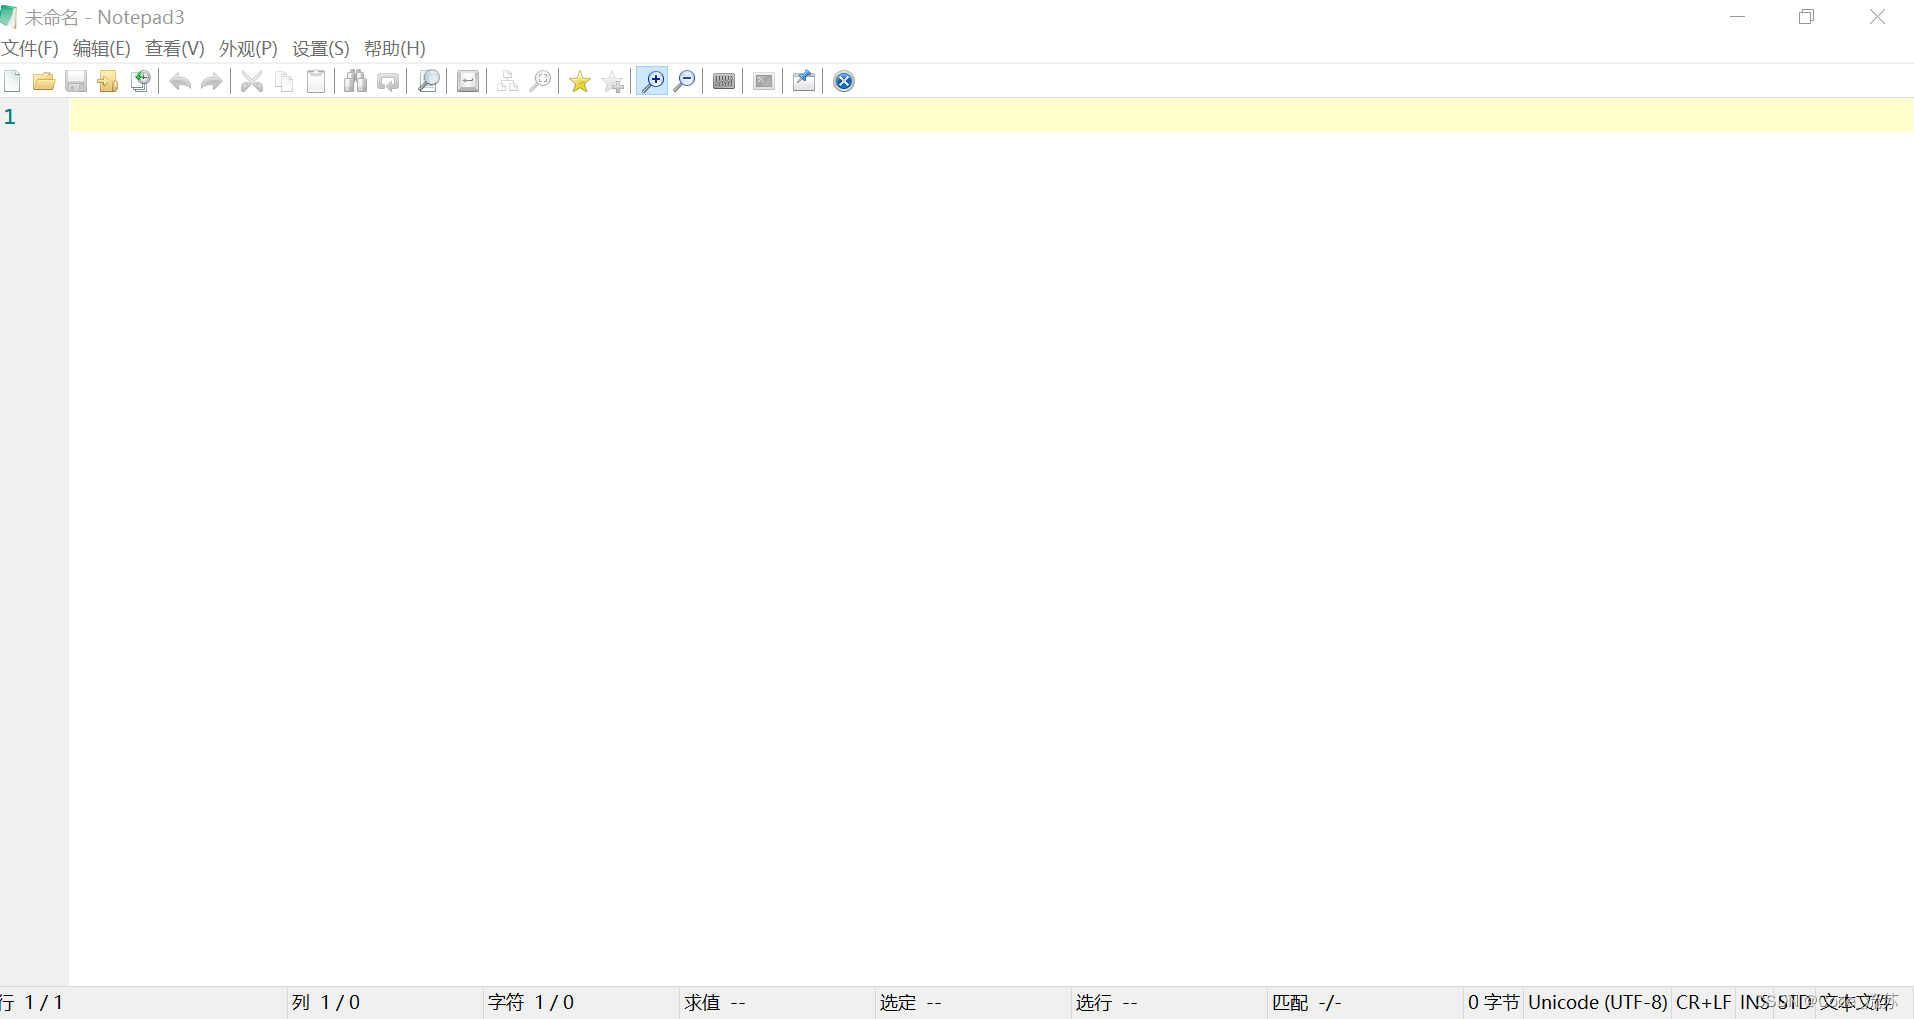
Task: Save the document with the floppy icon
Action: click(x=76, y=81)
